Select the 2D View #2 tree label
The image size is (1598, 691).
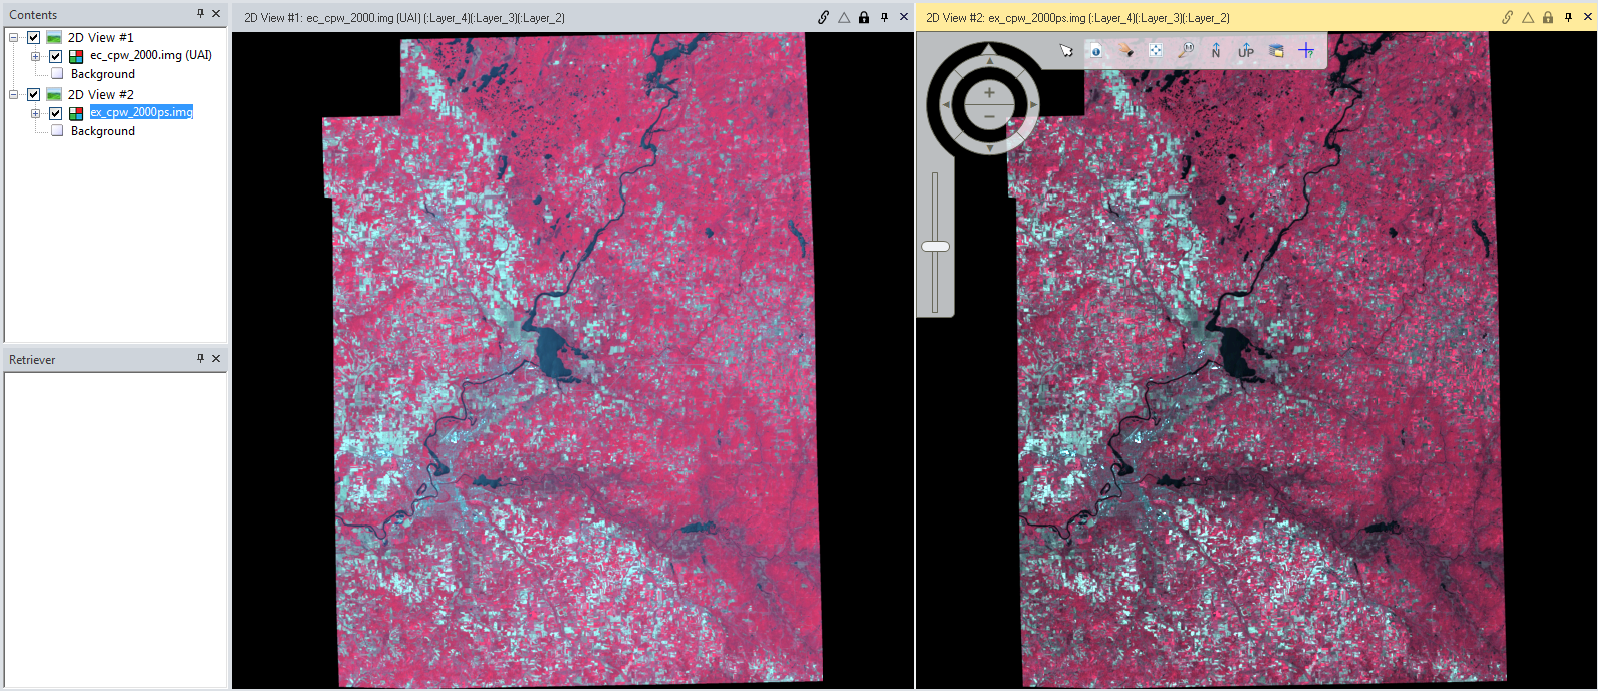tap(100, 94)
